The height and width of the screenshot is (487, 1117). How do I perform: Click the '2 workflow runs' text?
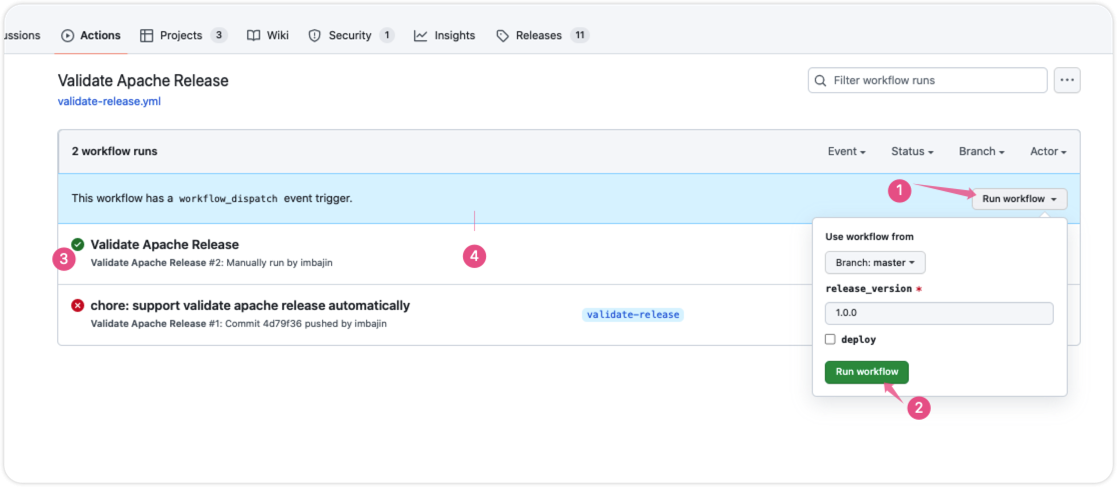point(114,152)
